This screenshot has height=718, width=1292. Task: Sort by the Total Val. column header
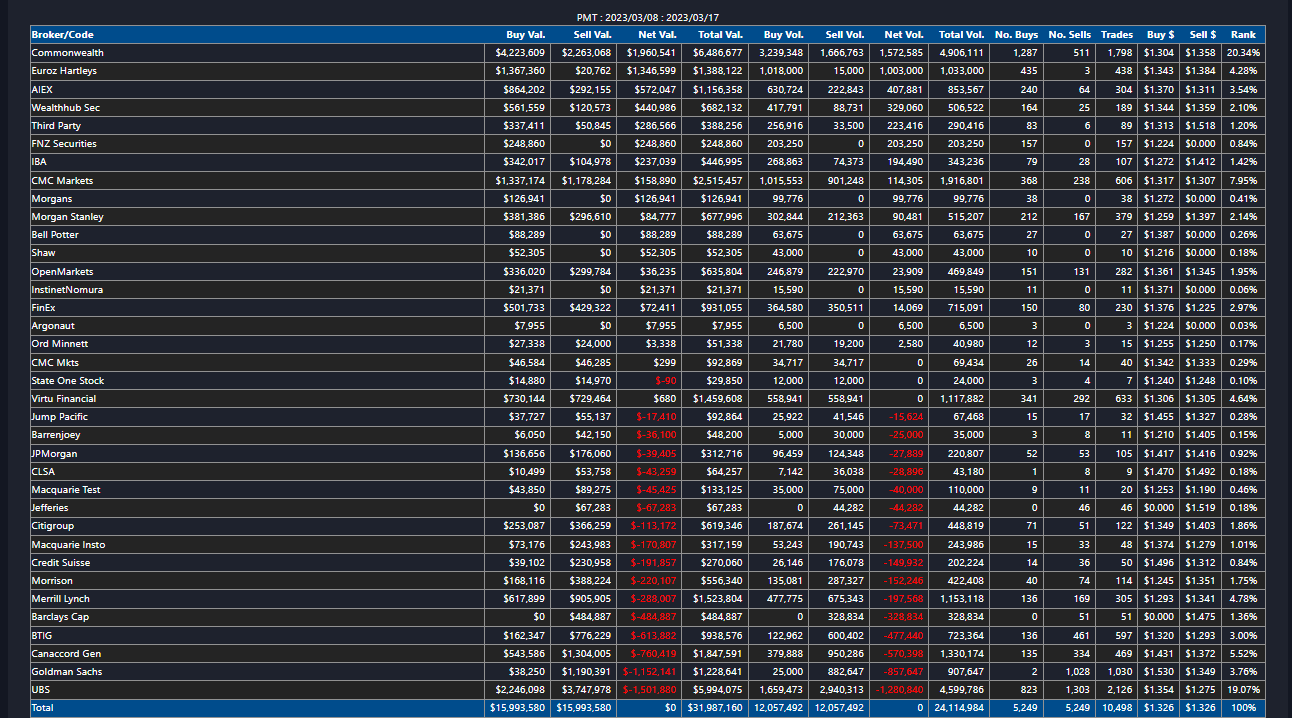coord(721,35)
